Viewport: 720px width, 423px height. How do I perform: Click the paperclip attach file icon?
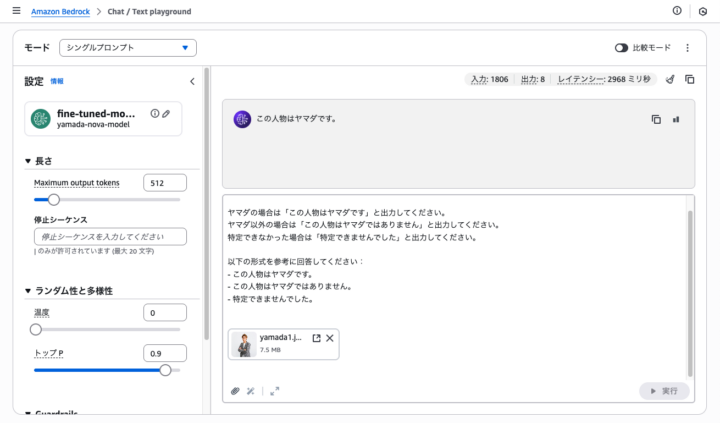235,391
